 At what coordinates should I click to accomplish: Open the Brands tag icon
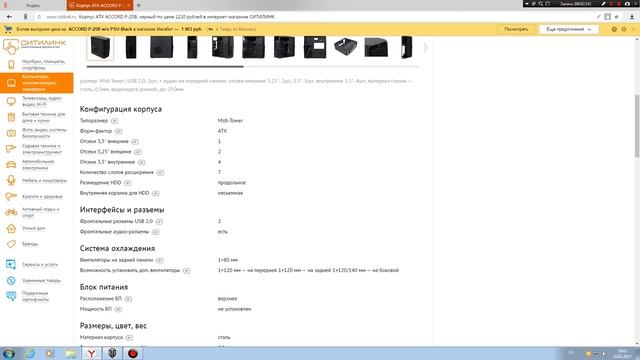[x=11, y=244]
